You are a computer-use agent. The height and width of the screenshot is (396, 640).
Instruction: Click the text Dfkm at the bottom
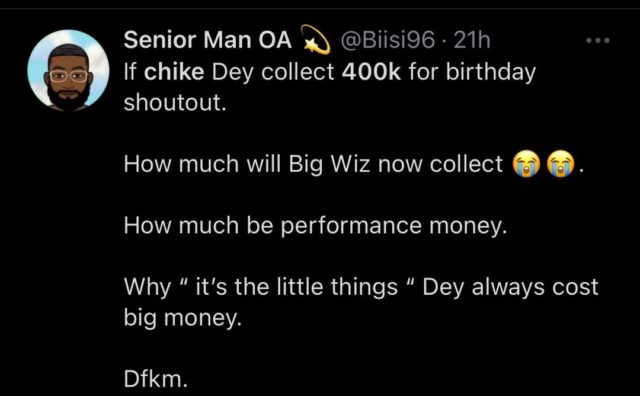[x=156, y=379]
